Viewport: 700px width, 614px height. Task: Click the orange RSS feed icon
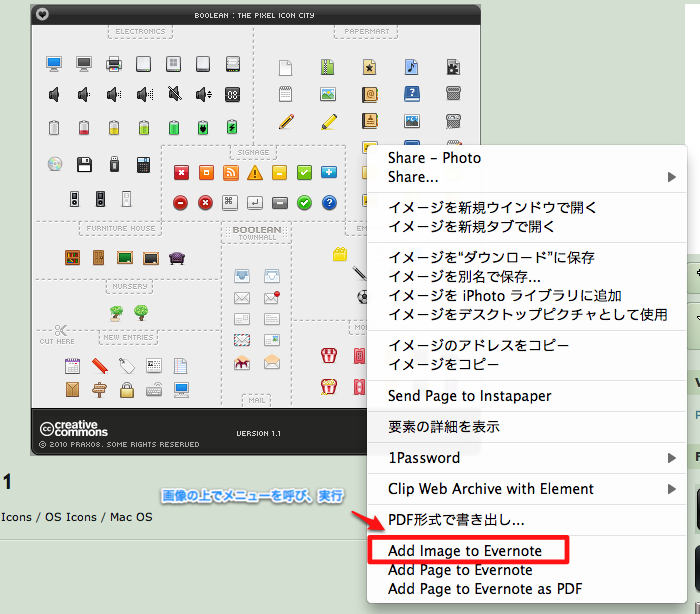pos(230,172)
